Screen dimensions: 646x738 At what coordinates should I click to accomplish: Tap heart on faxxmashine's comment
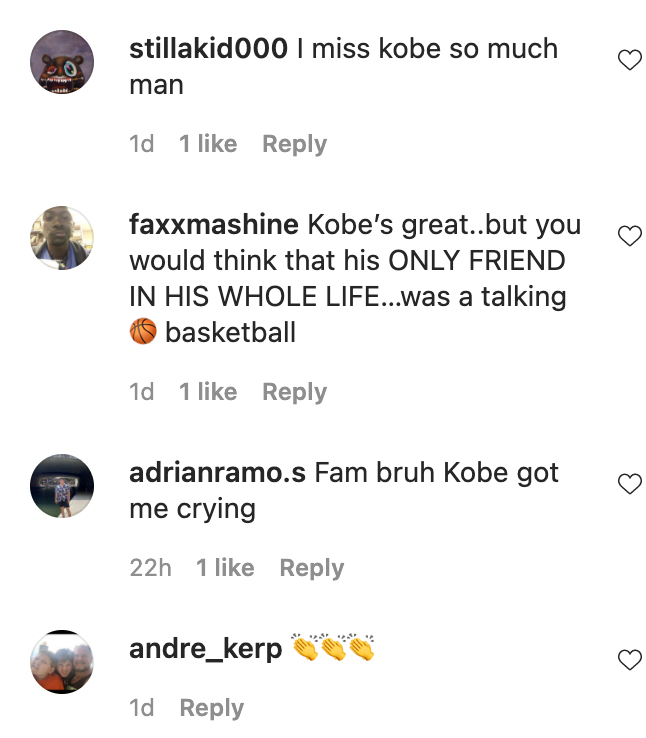[629, 236]
